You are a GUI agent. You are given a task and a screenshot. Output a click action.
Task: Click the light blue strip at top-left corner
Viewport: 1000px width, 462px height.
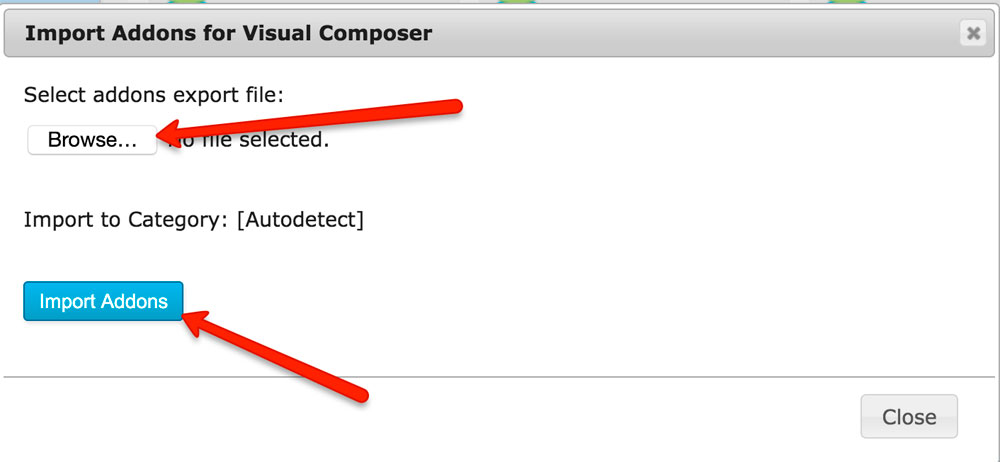(x=50, y=2)
